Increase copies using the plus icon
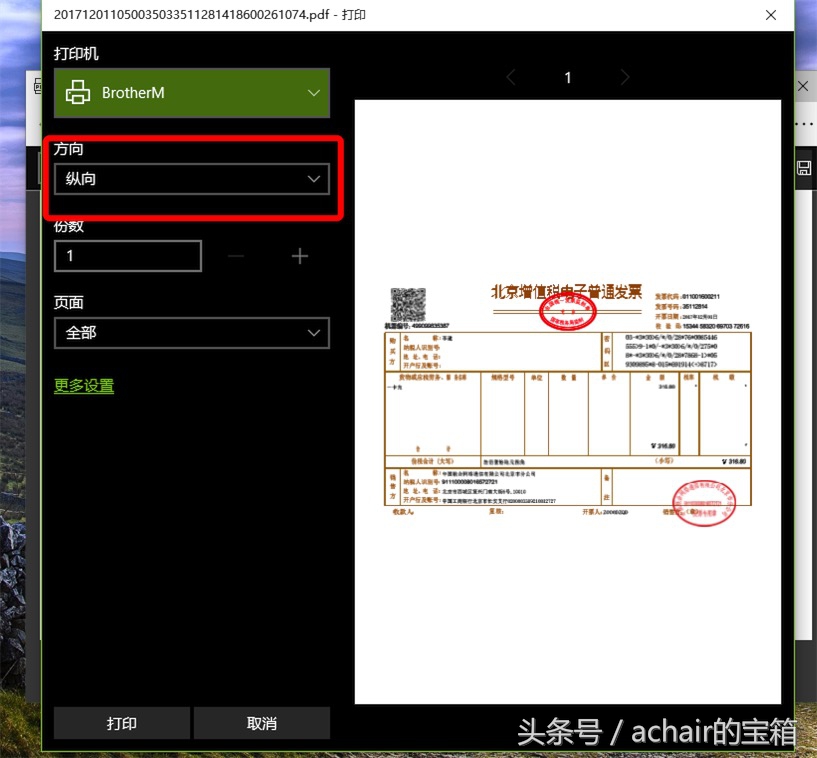The image size is (817, 758). (x=299, y=256)
